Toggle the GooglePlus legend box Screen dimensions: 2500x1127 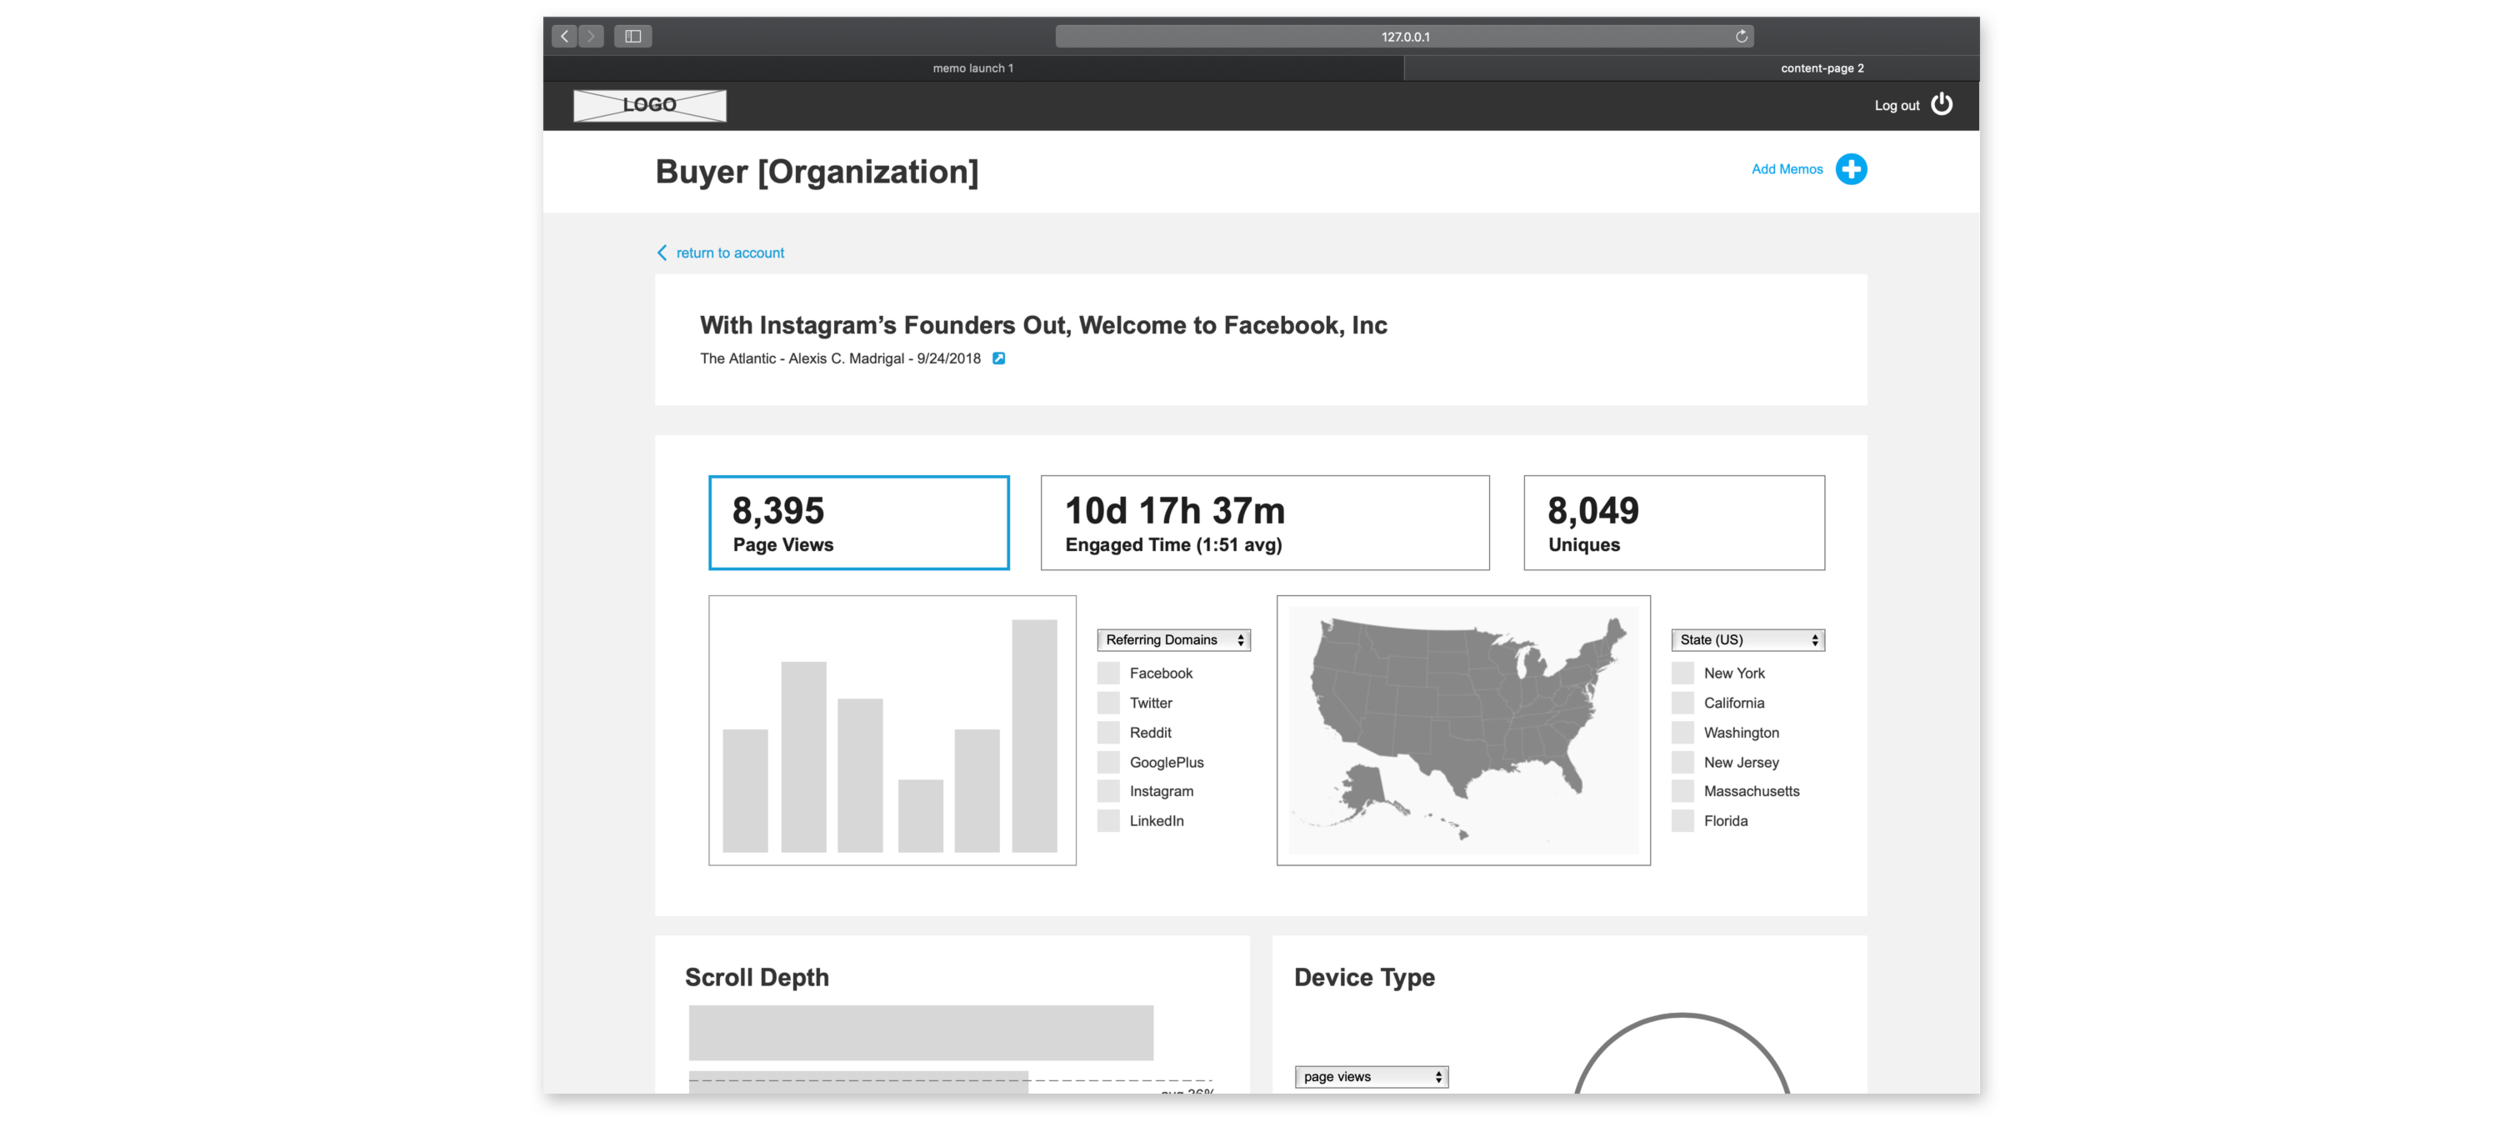pos(1108,762)
